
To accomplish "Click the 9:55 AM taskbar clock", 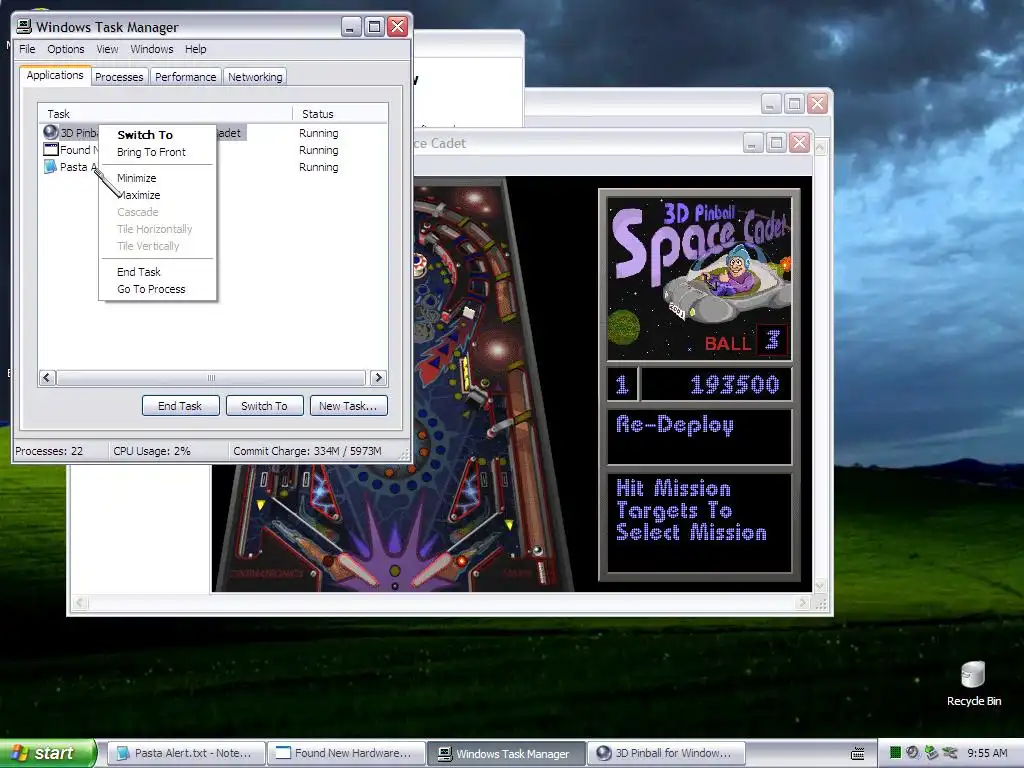I will [x=987, y=753].
